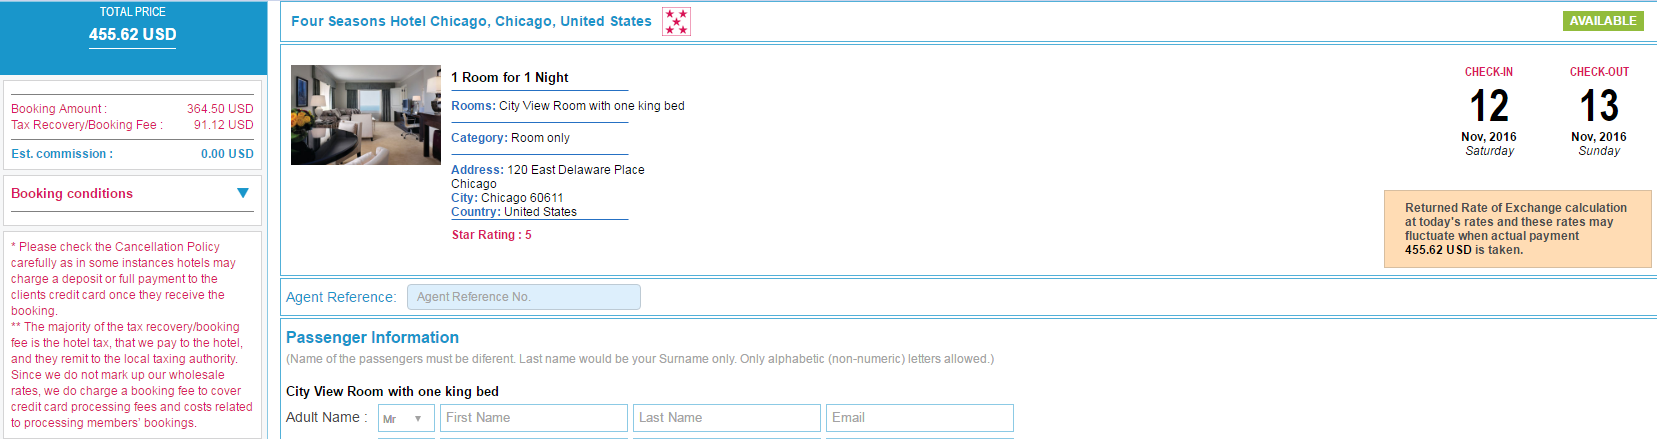Click the Last Name field
This screenshot has height=439, width=1657.
(727, 418)
